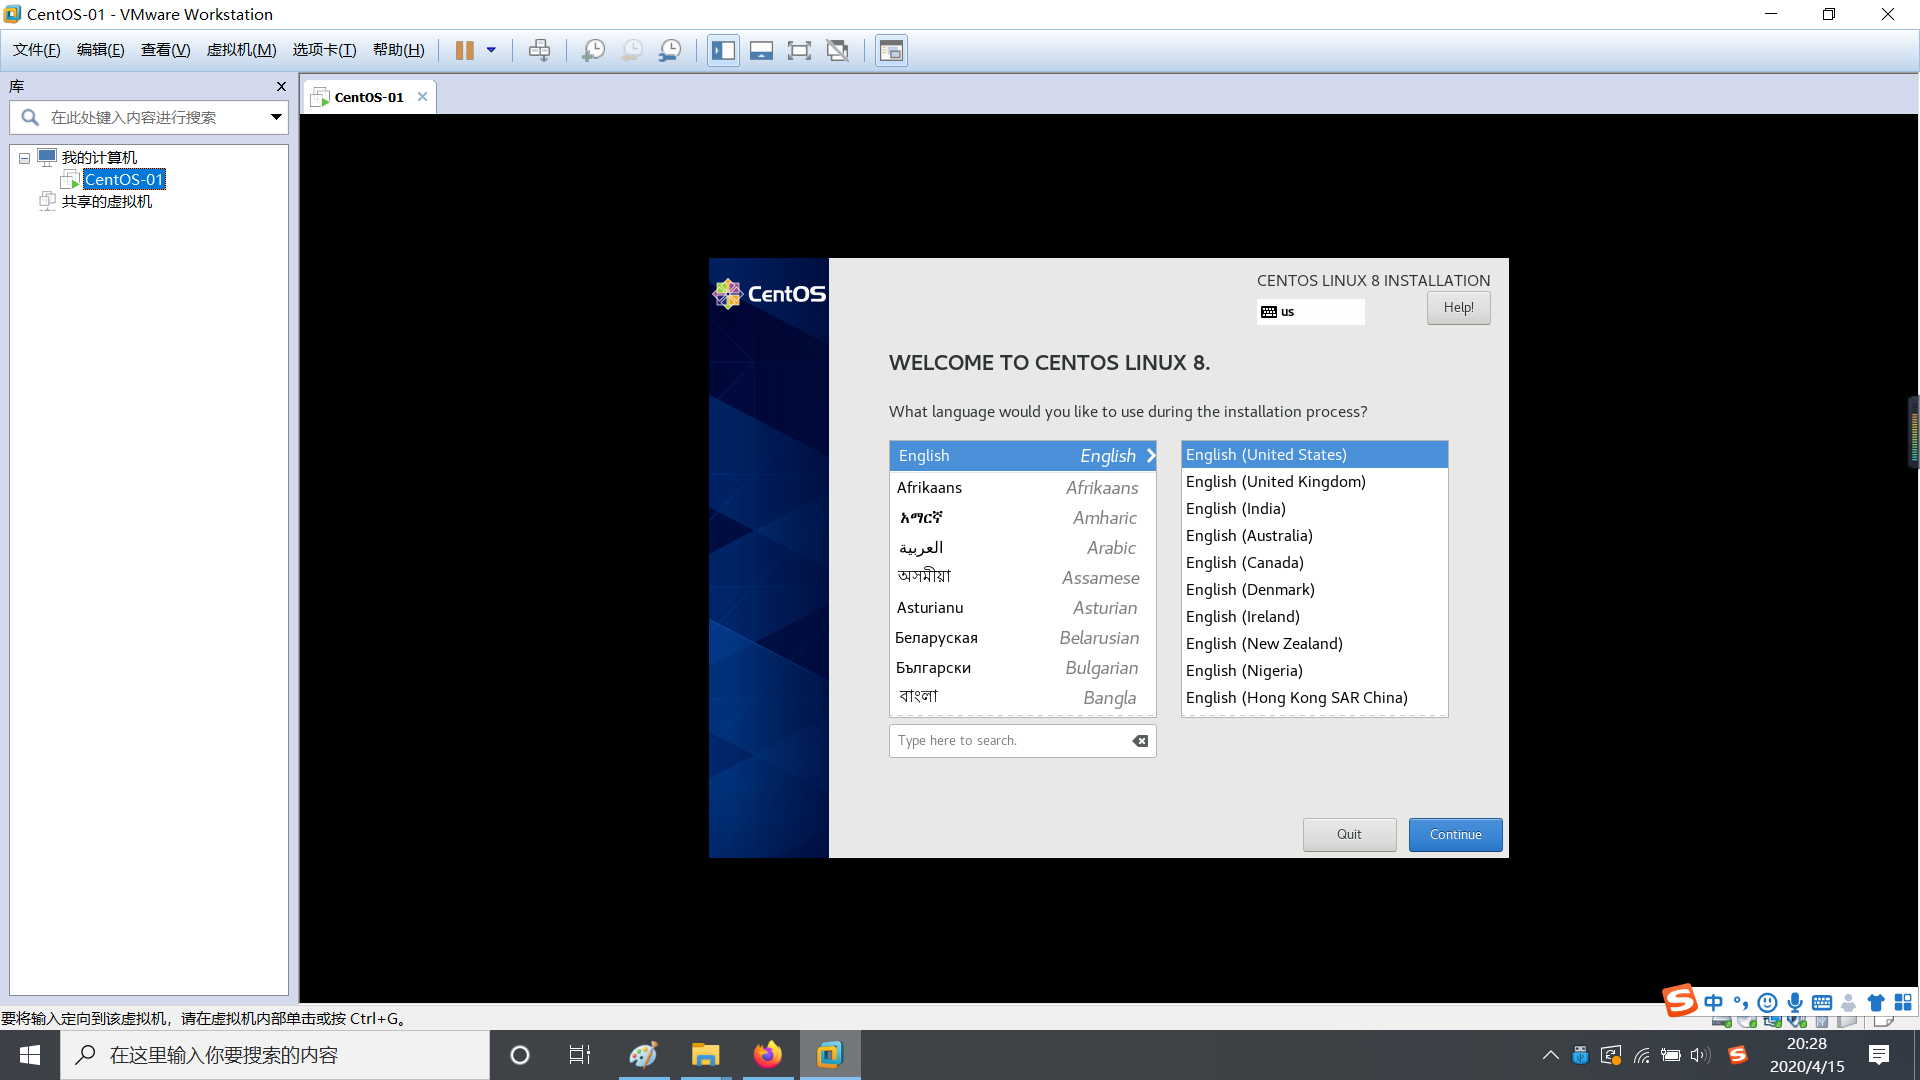This screenshot has width=1920, height=1080.
Task: Open the power options dropdown next to pause
Action: point(491,50)
